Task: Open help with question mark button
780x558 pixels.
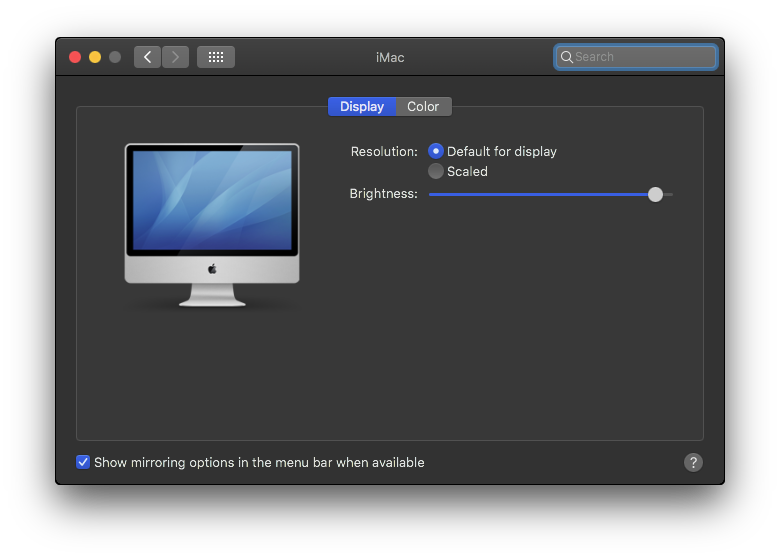Action: (693, 463)
